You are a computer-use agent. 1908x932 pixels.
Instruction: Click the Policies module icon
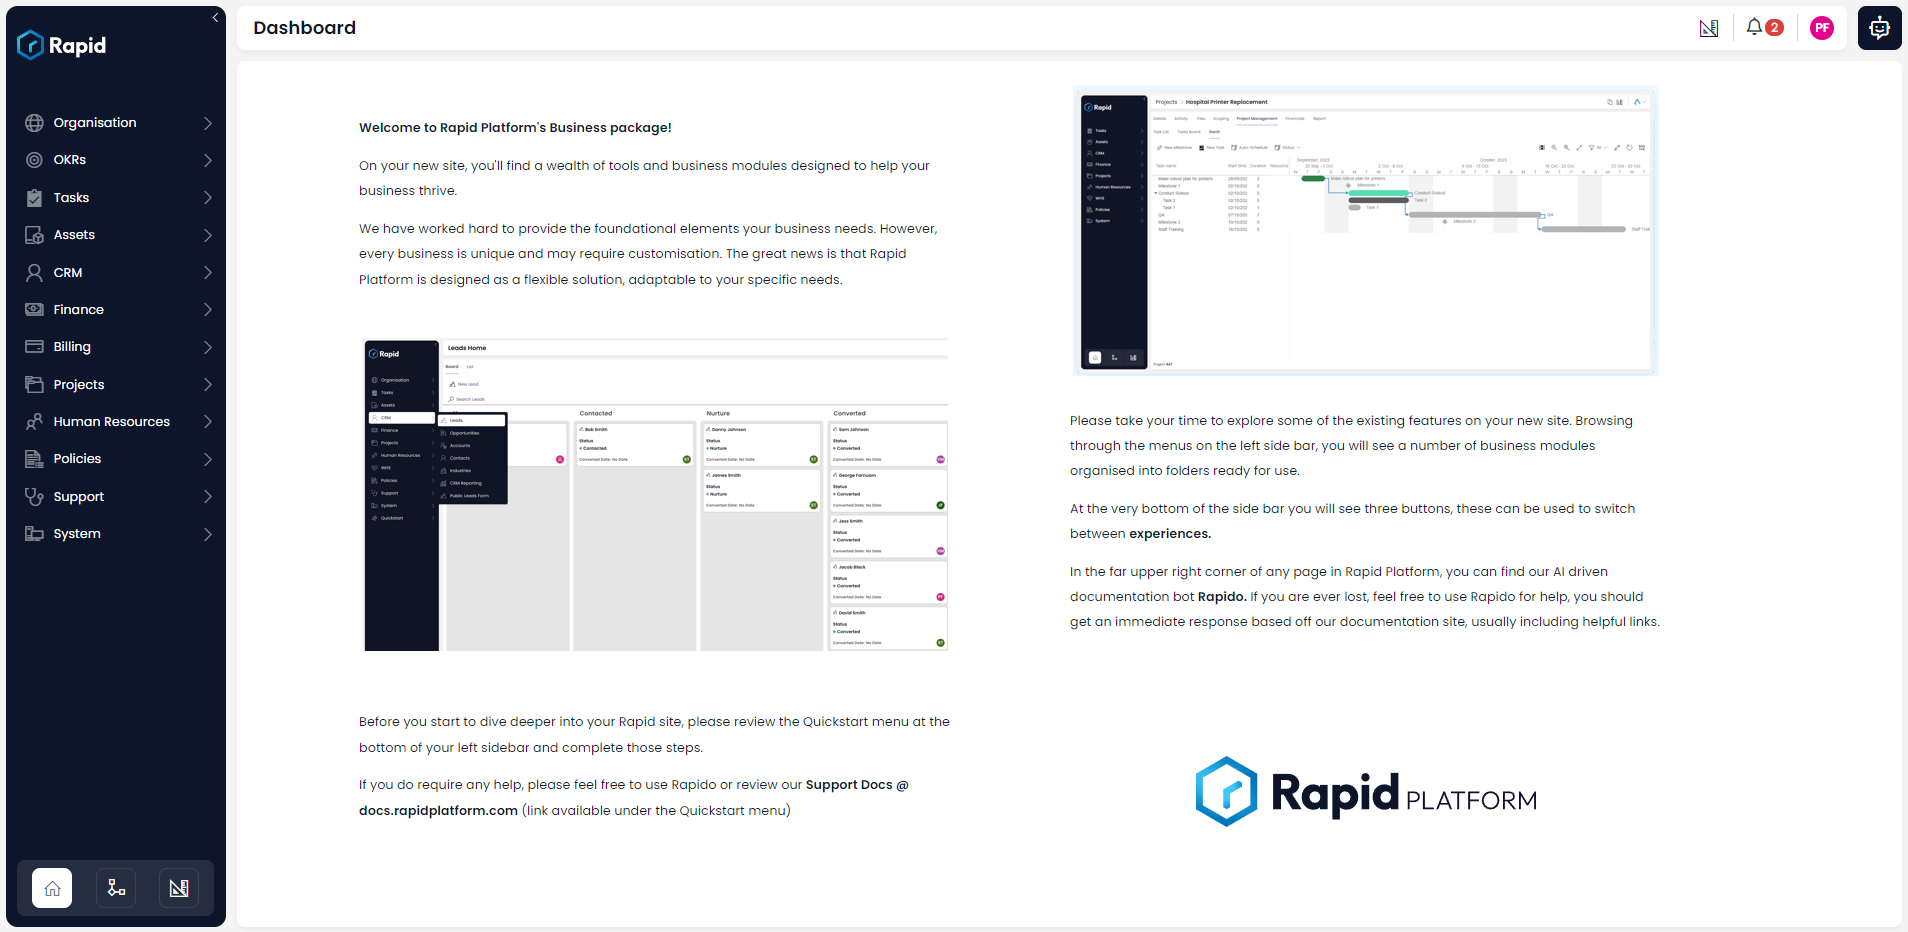33,458
